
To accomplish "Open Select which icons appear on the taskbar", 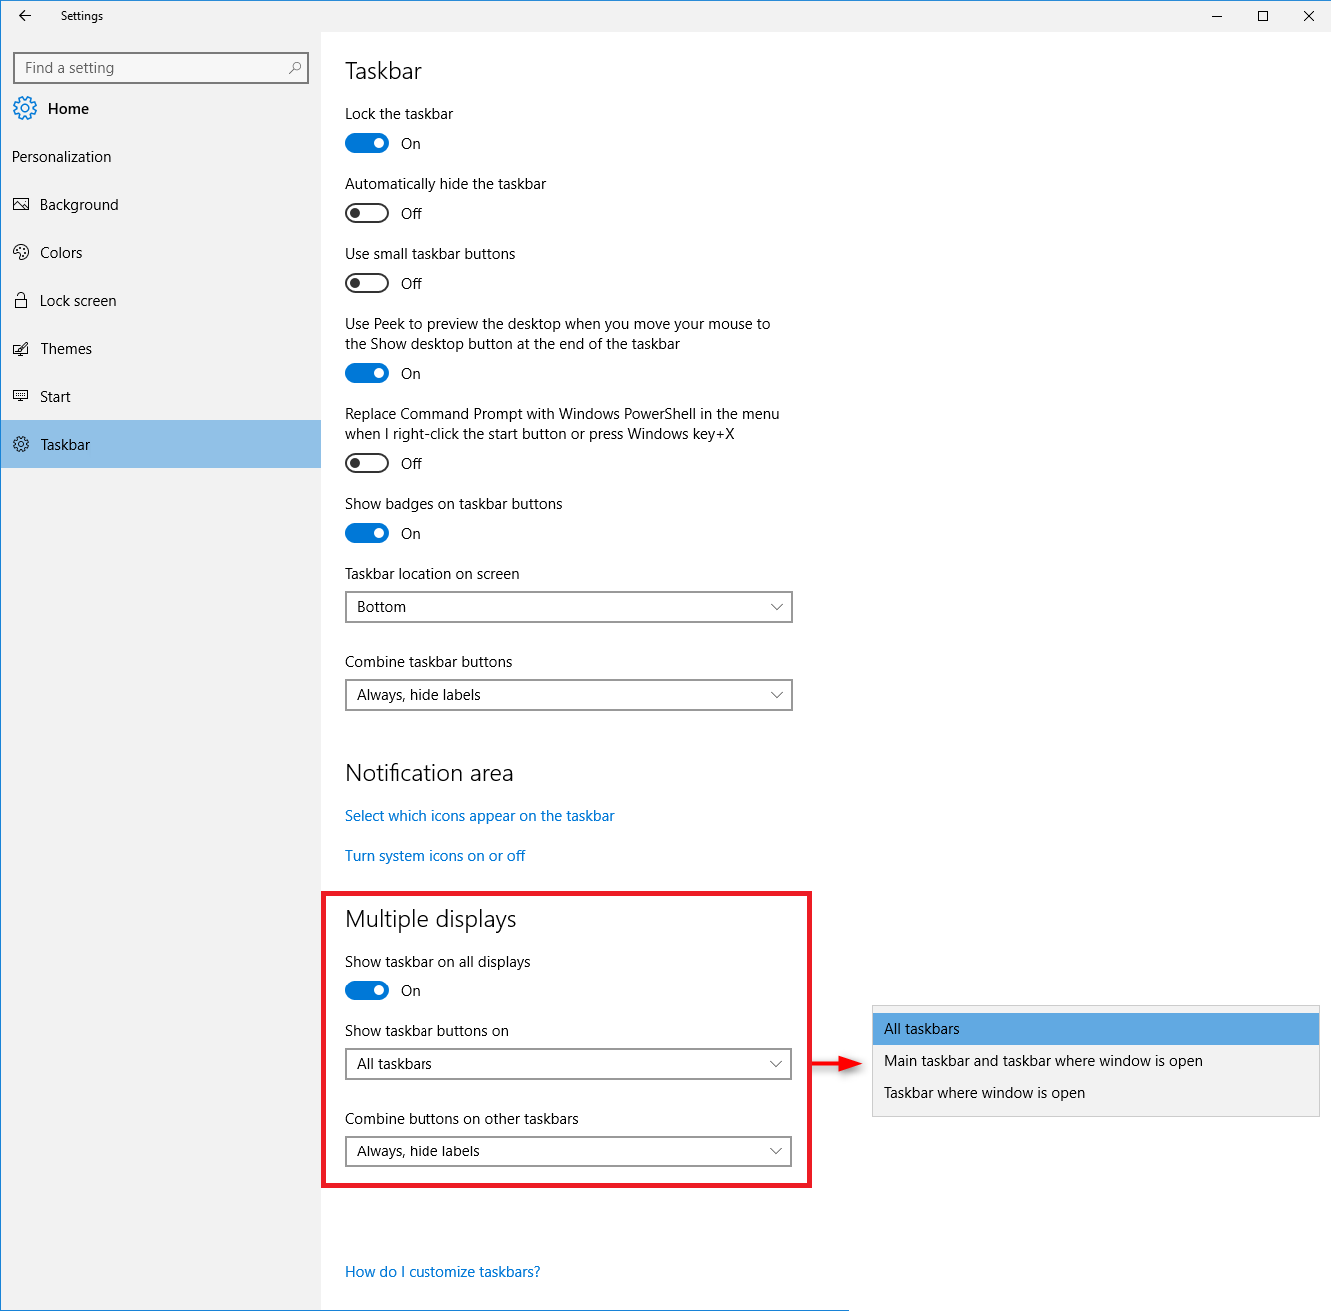I will pos(480,815).
